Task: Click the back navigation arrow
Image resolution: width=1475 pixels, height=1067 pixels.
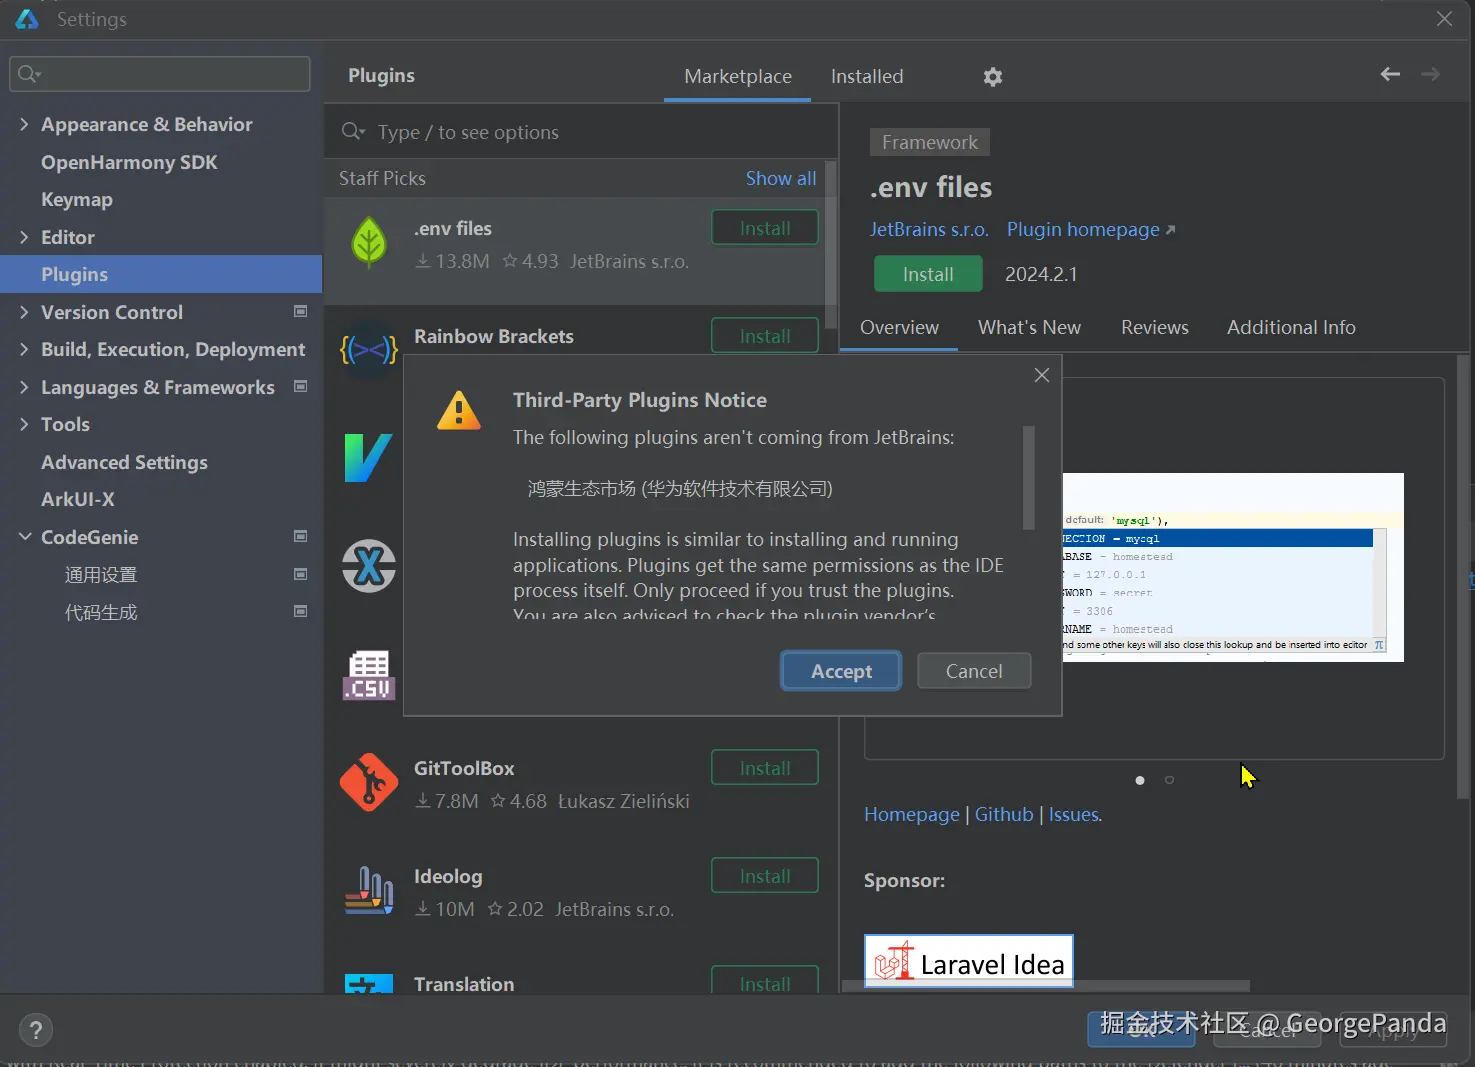Action: pos(1390,74)
